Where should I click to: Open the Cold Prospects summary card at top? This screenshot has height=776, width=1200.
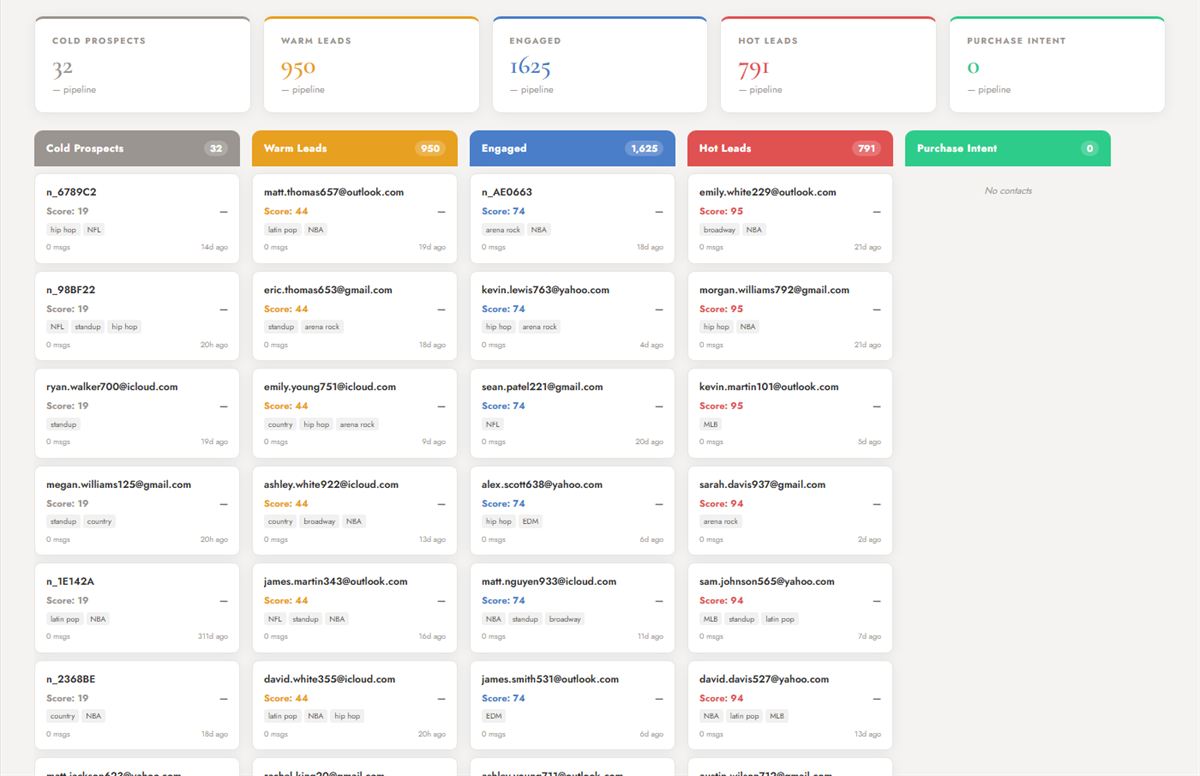pos(142,65)
